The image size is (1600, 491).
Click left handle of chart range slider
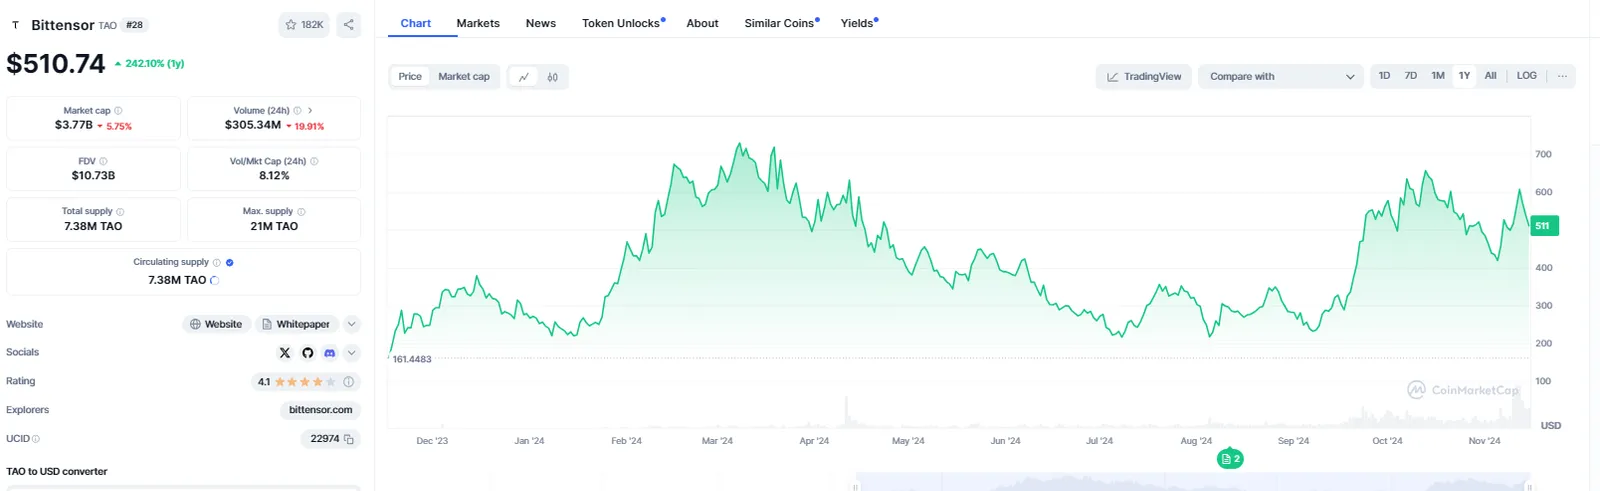[855, 486]
